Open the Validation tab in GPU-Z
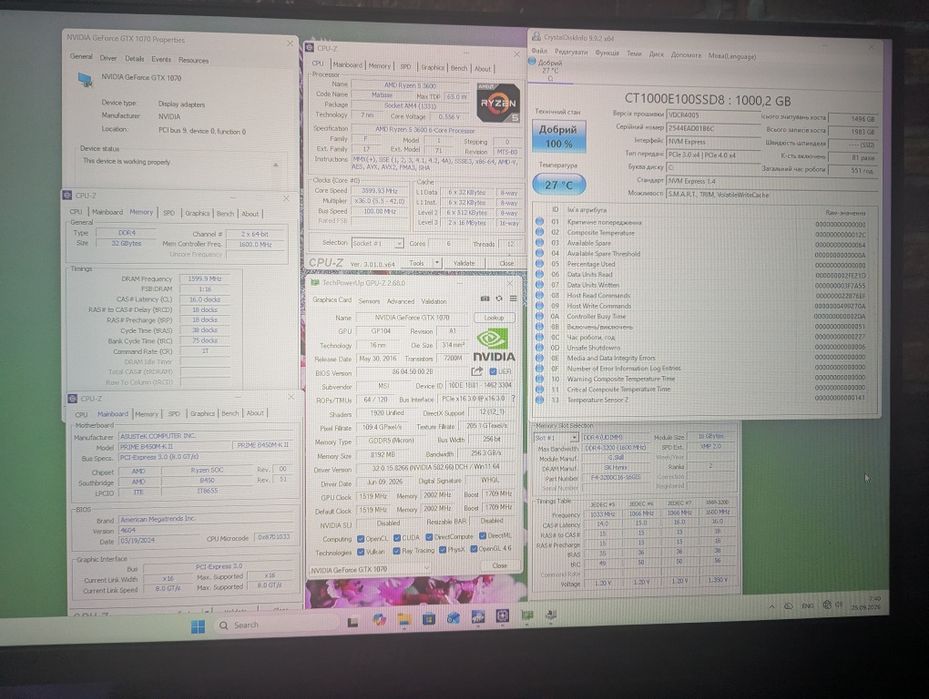This screenshot has height=699, width=929. tap(434, 301)
